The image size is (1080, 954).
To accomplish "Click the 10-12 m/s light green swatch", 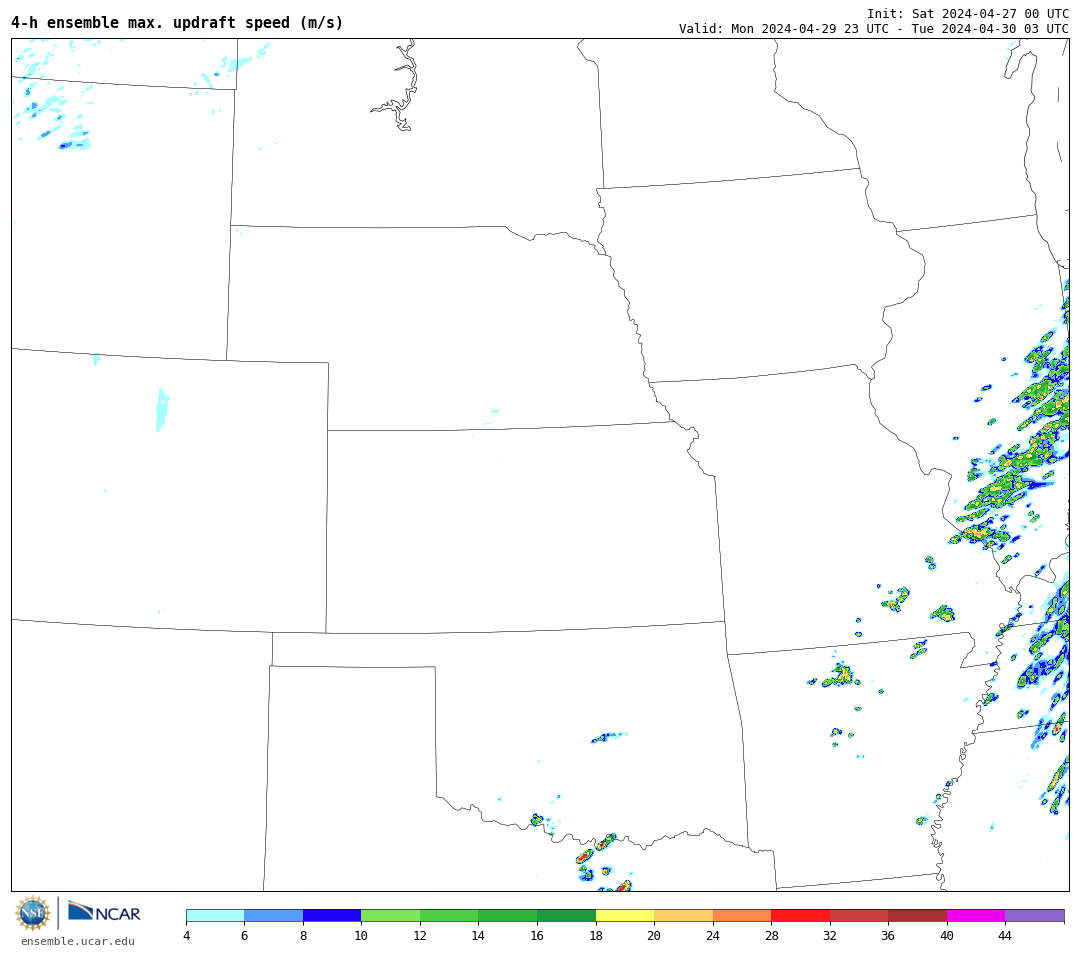I will coord(391,915).
